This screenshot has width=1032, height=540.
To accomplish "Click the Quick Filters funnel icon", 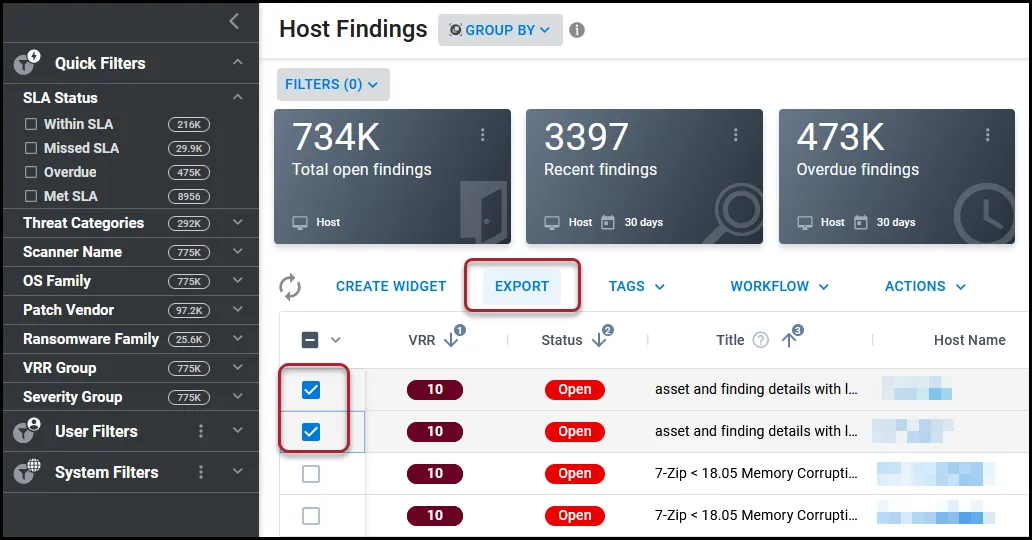I will [27, 62].
